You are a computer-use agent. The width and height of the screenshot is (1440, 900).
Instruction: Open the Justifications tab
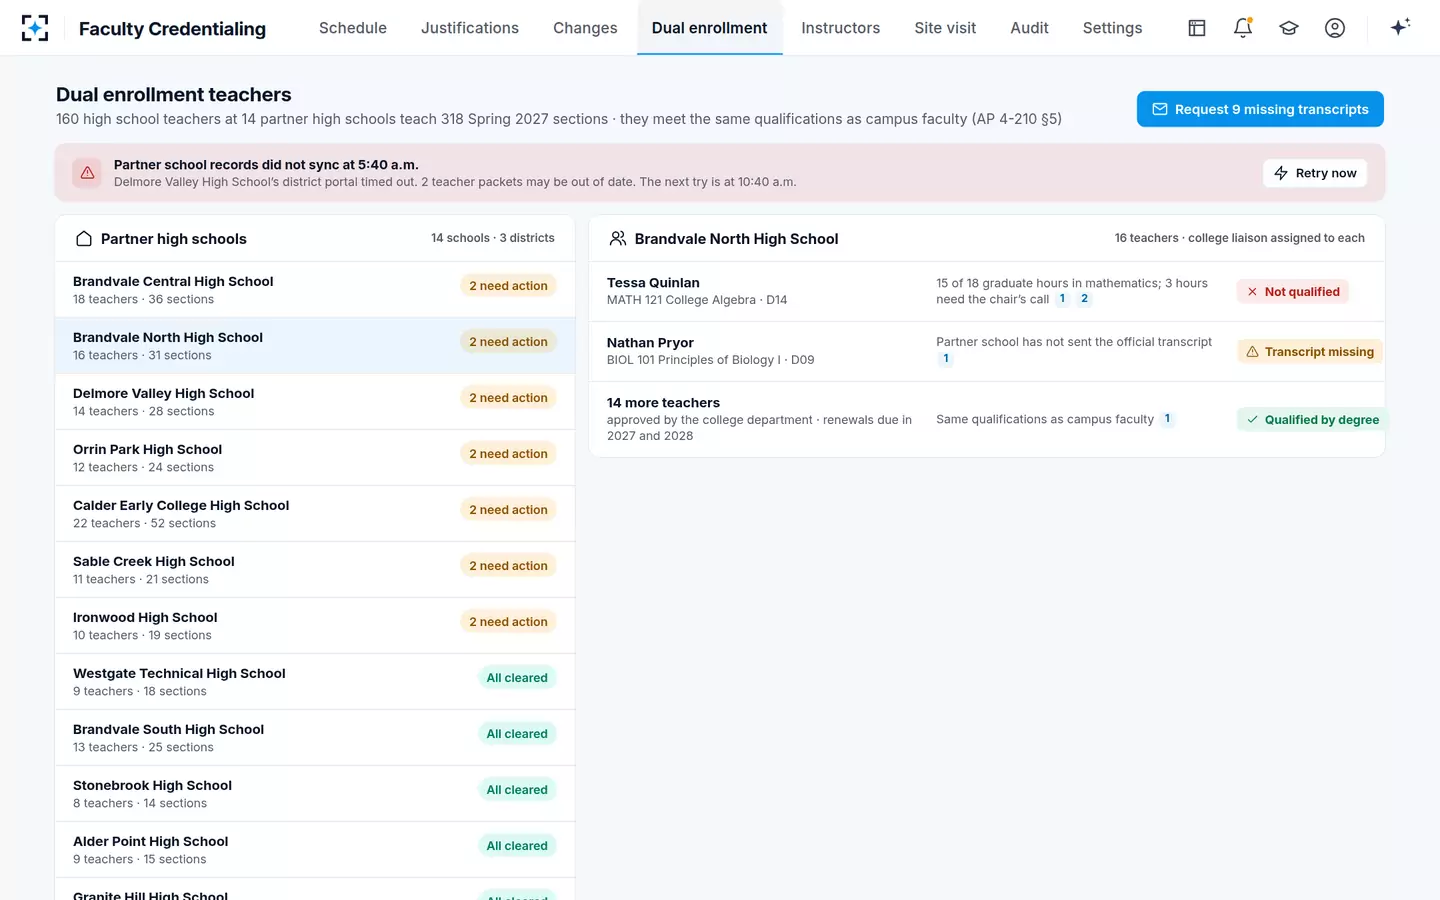point(470,28)
